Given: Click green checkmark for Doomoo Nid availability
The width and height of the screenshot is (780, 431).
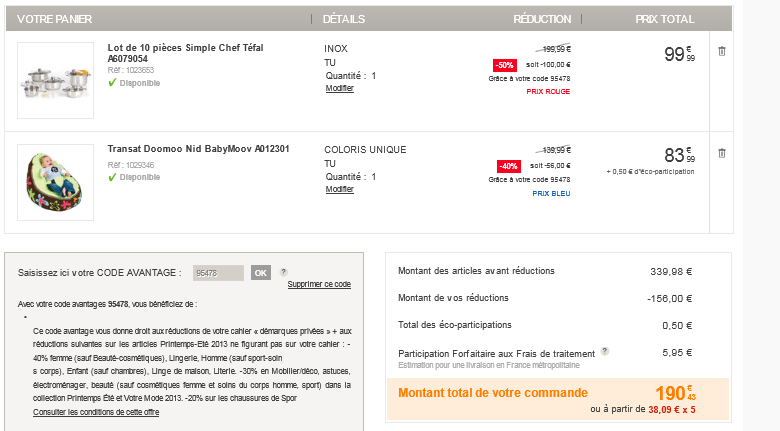Looking at the screenshot, I should point(112,177).
